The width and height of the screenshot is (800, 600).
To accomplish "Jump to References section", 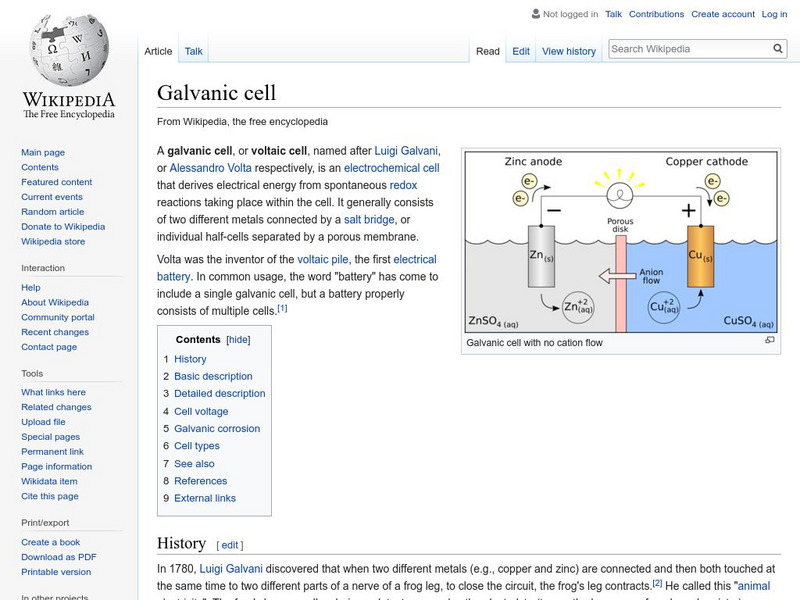I will tap(201, 481).
